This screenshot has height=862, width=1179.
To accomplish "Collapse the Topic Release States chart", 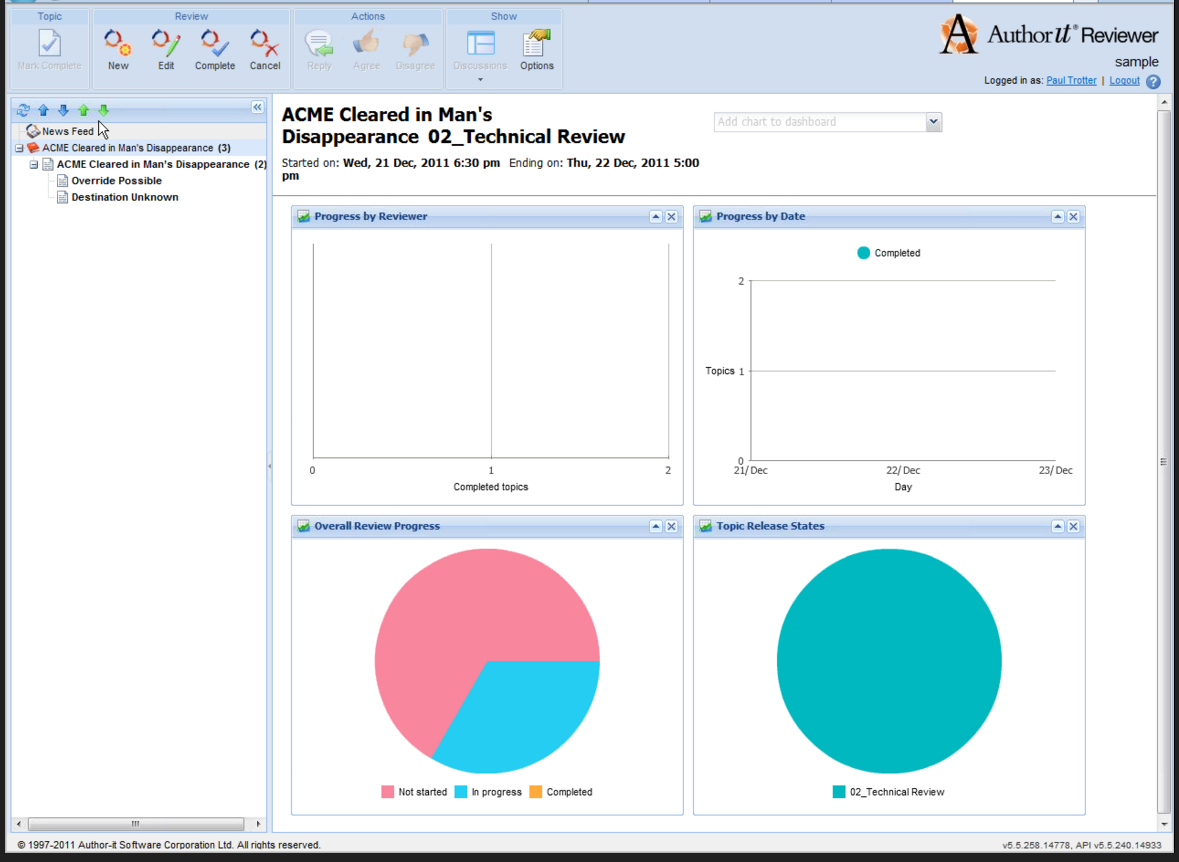I will click(x=1057, y=527).
